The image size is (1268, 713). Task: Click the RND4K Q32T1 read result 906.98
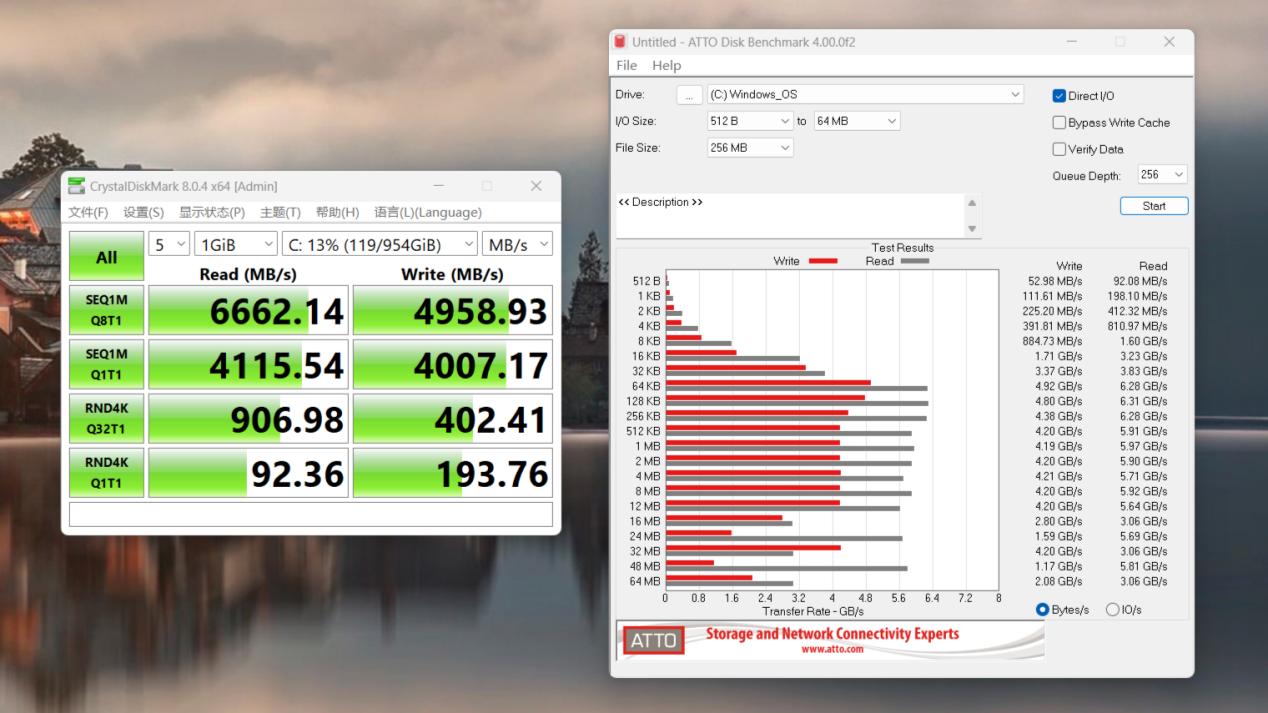click(248, 418)
